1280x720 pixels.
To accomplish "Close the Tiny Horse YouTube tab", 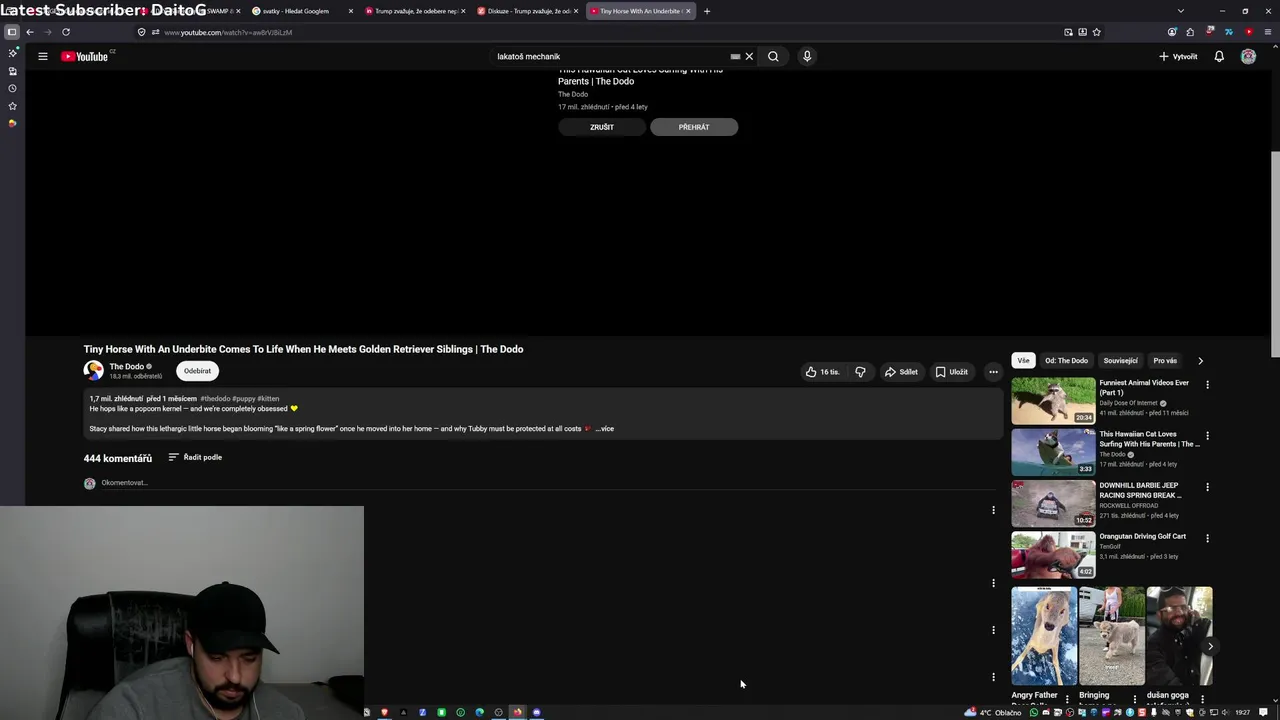I will pyautogui.click(x=688, y=11).
